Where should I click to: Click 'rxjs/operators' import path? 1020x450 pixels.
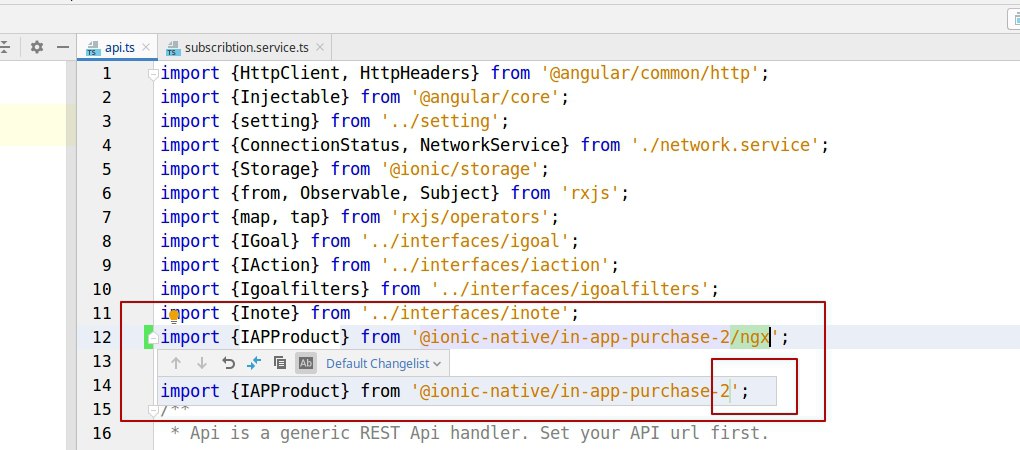[x=471, y=217]
